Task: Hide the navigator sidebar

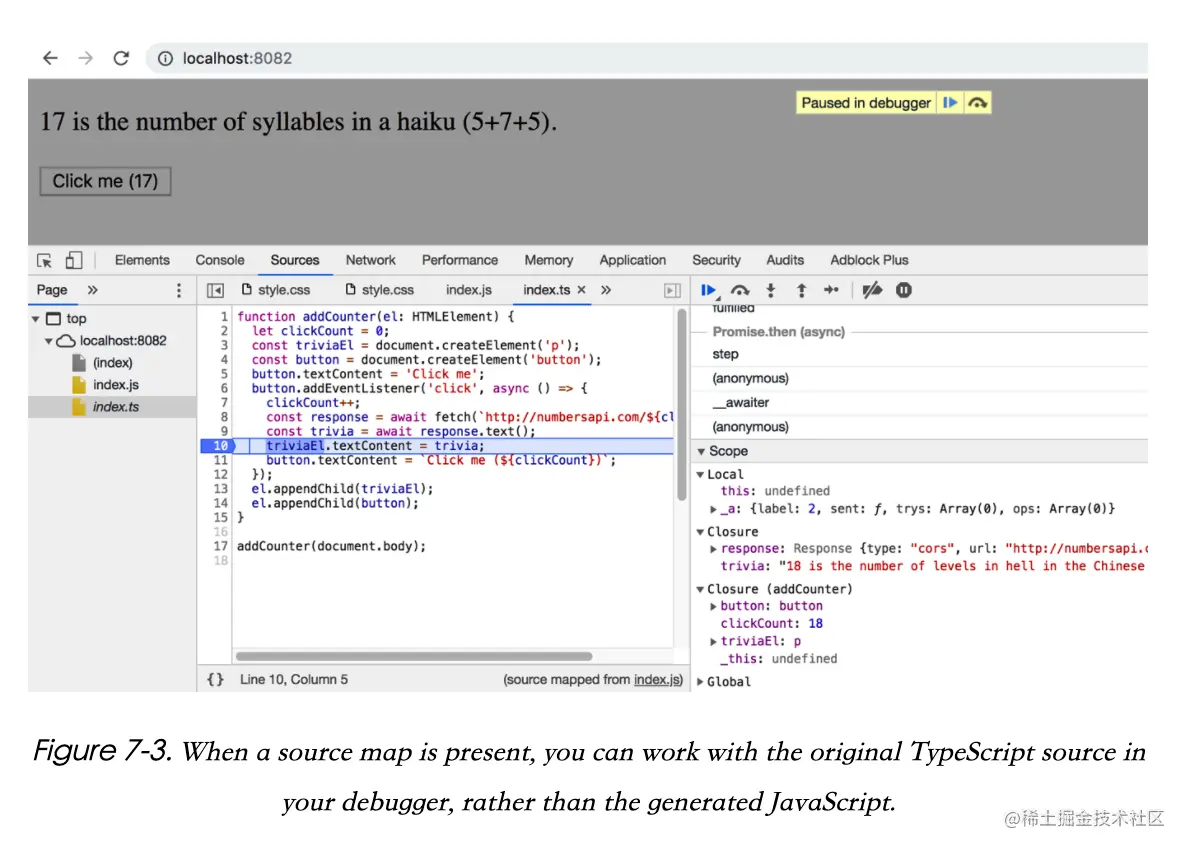Action: (x=215, y=290)
